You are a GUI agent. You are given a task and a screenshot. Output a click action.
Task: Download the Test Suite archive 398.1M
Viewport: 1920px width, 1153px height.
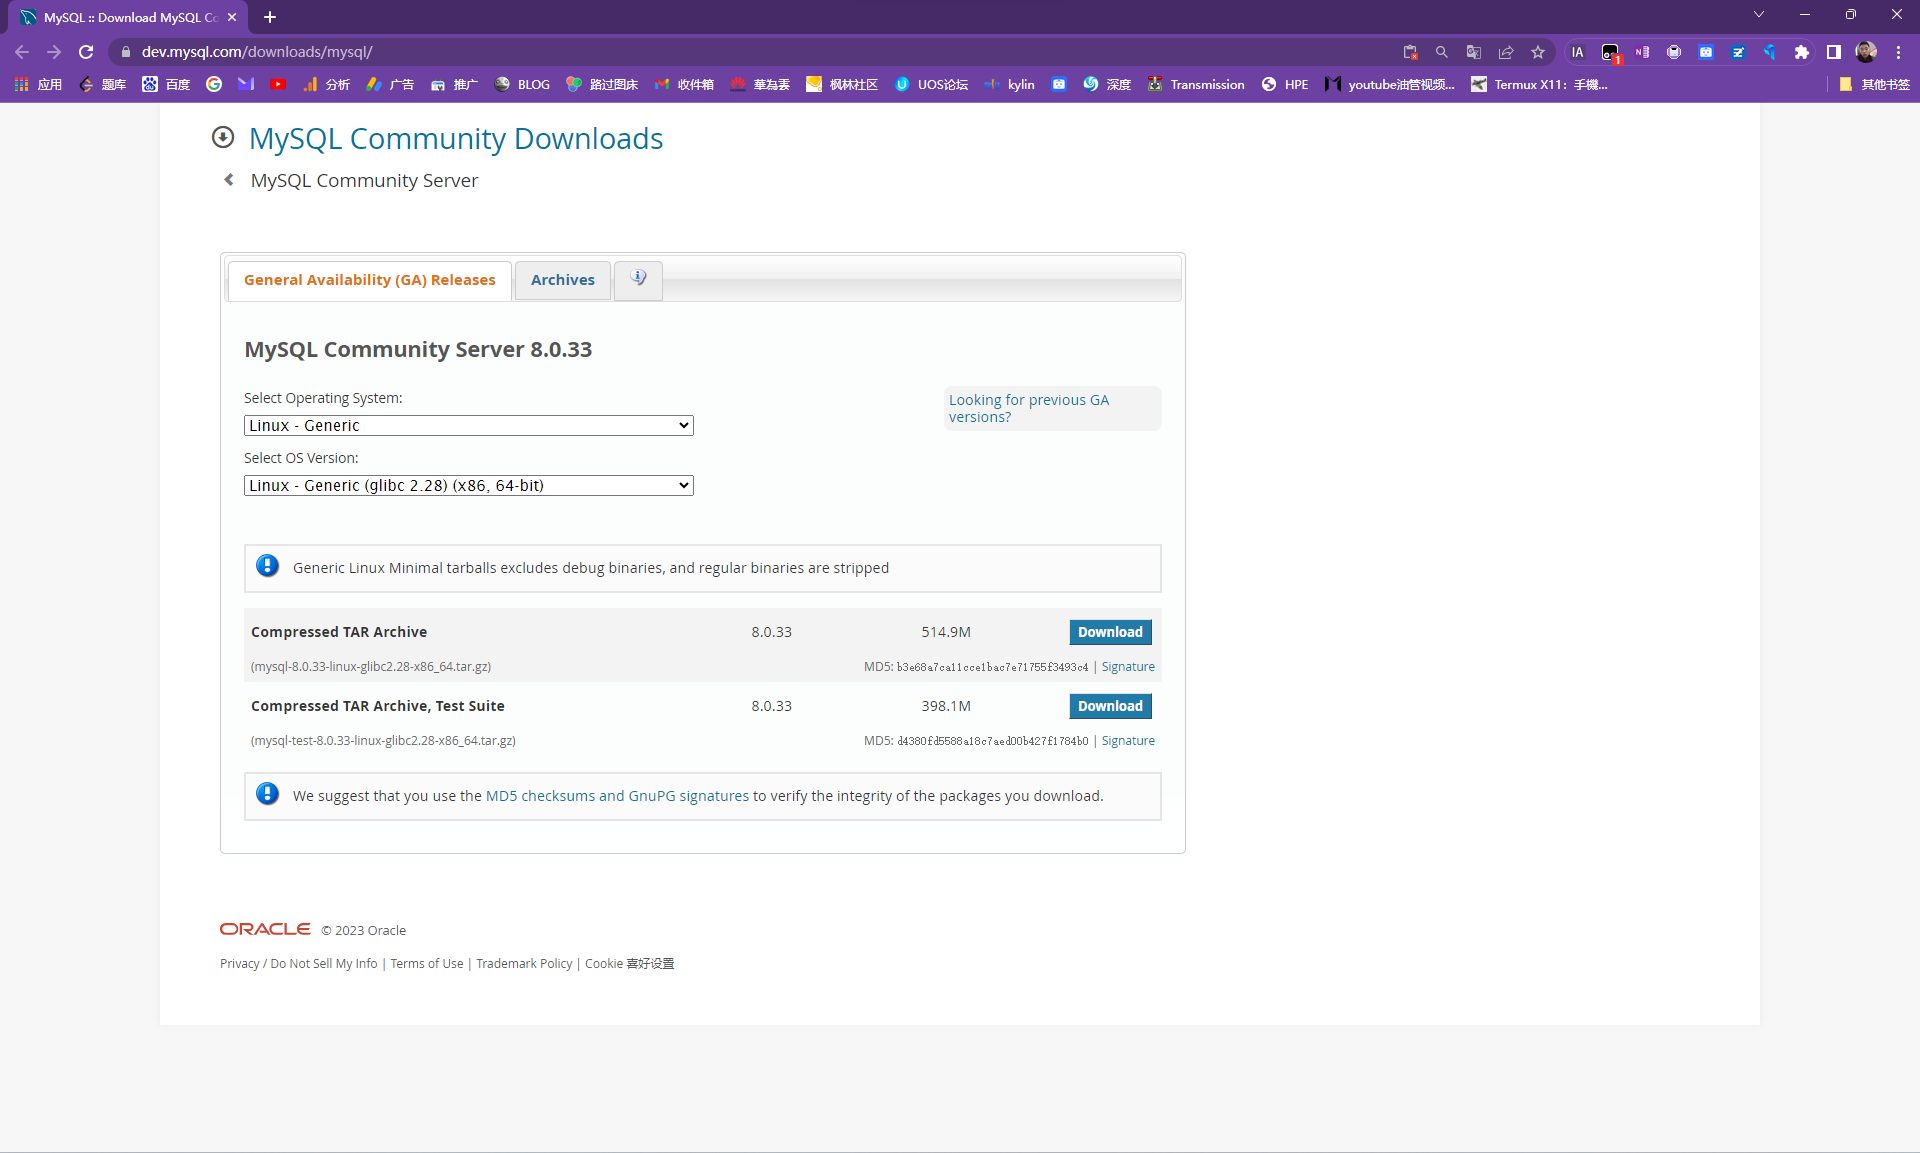click(x=1110, y=706)
